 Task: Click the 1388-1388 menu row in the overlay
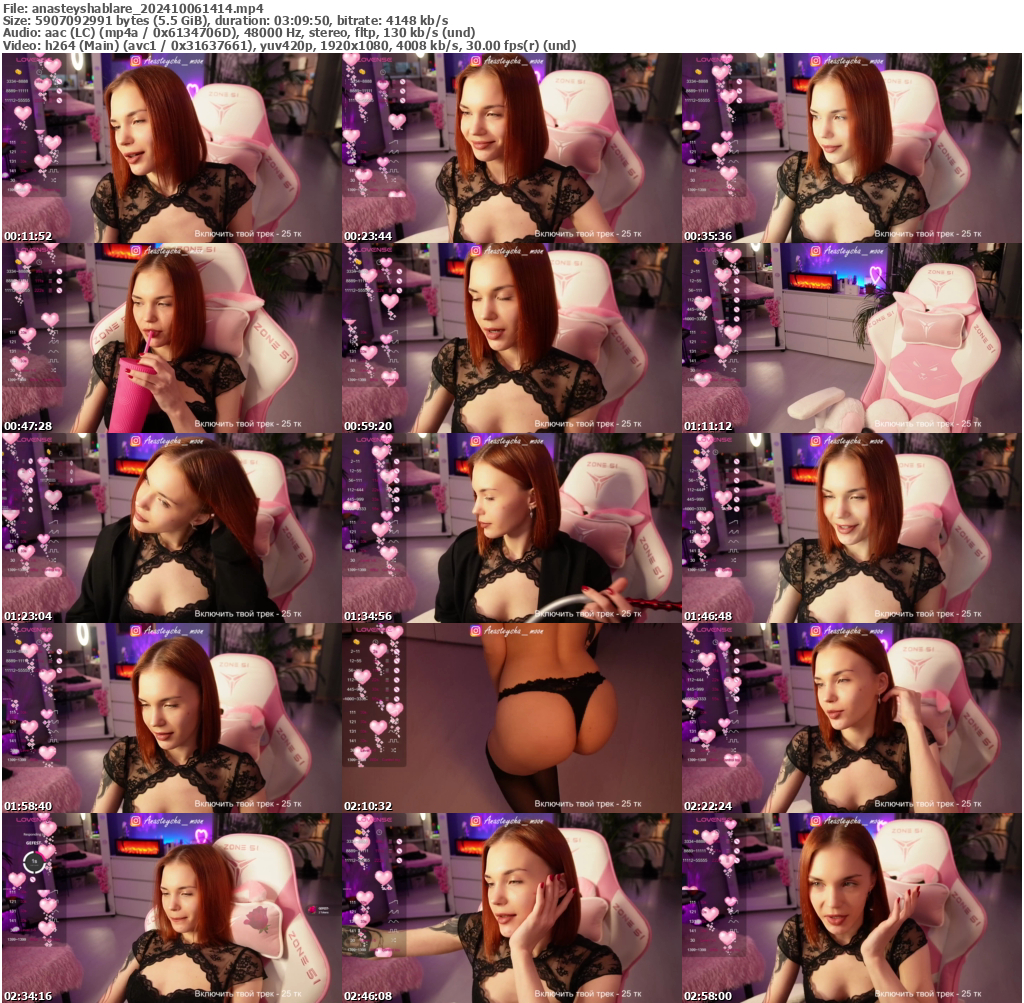point(25,190)
